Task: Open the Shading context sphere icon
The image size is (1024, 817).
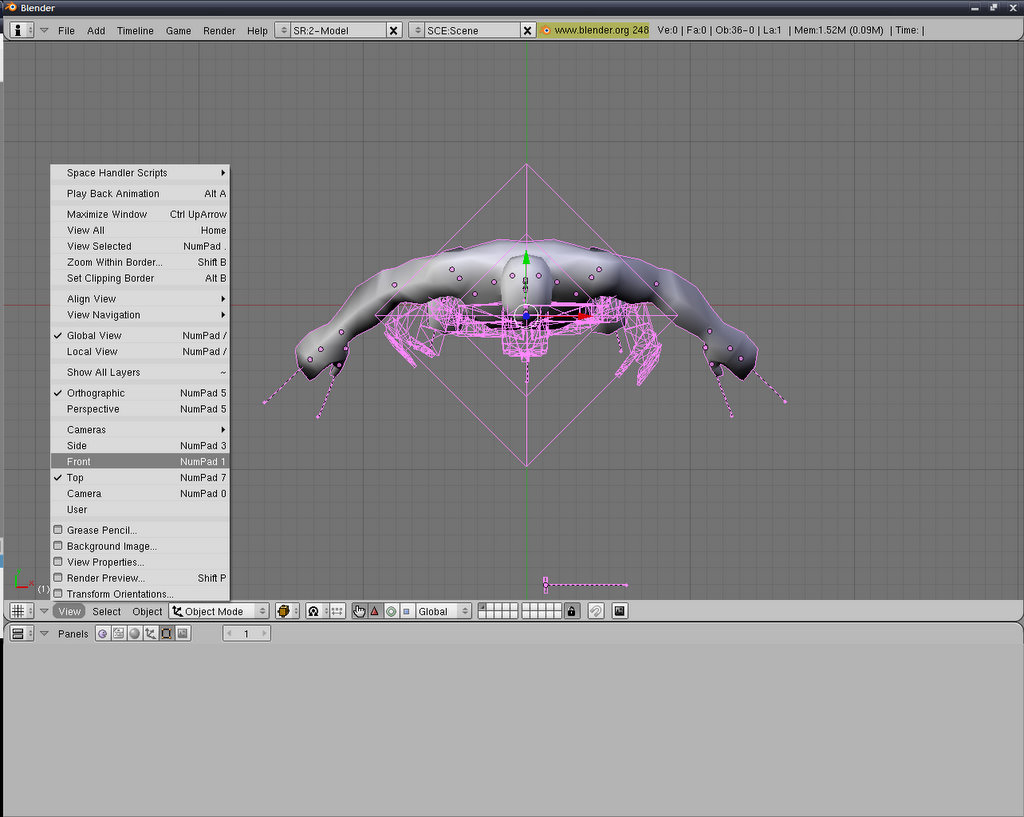Action: (x=134, y=634)
